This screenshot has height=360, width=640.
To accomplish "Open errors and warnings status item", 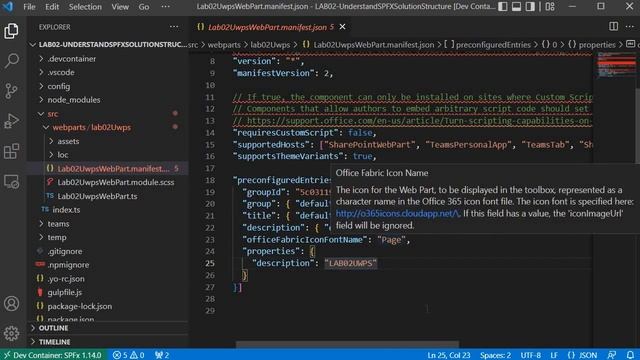I will tap(128, 355).
